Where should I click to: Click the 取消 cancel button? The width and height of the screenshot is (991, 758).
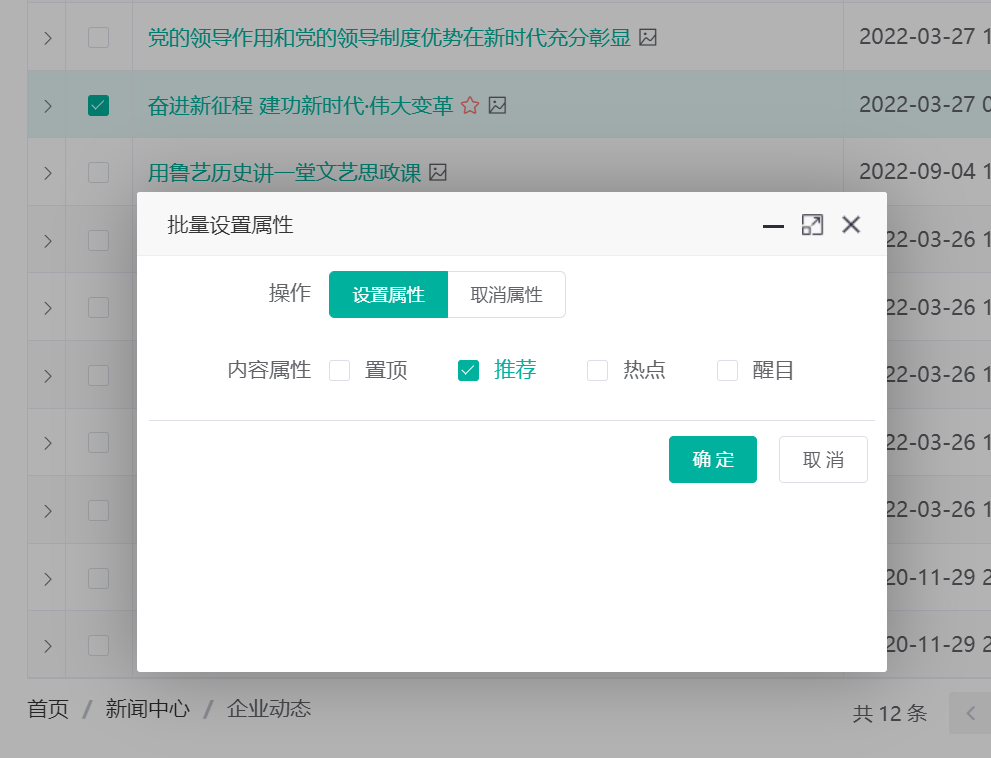pyautogui.click(x=823, y=459)
